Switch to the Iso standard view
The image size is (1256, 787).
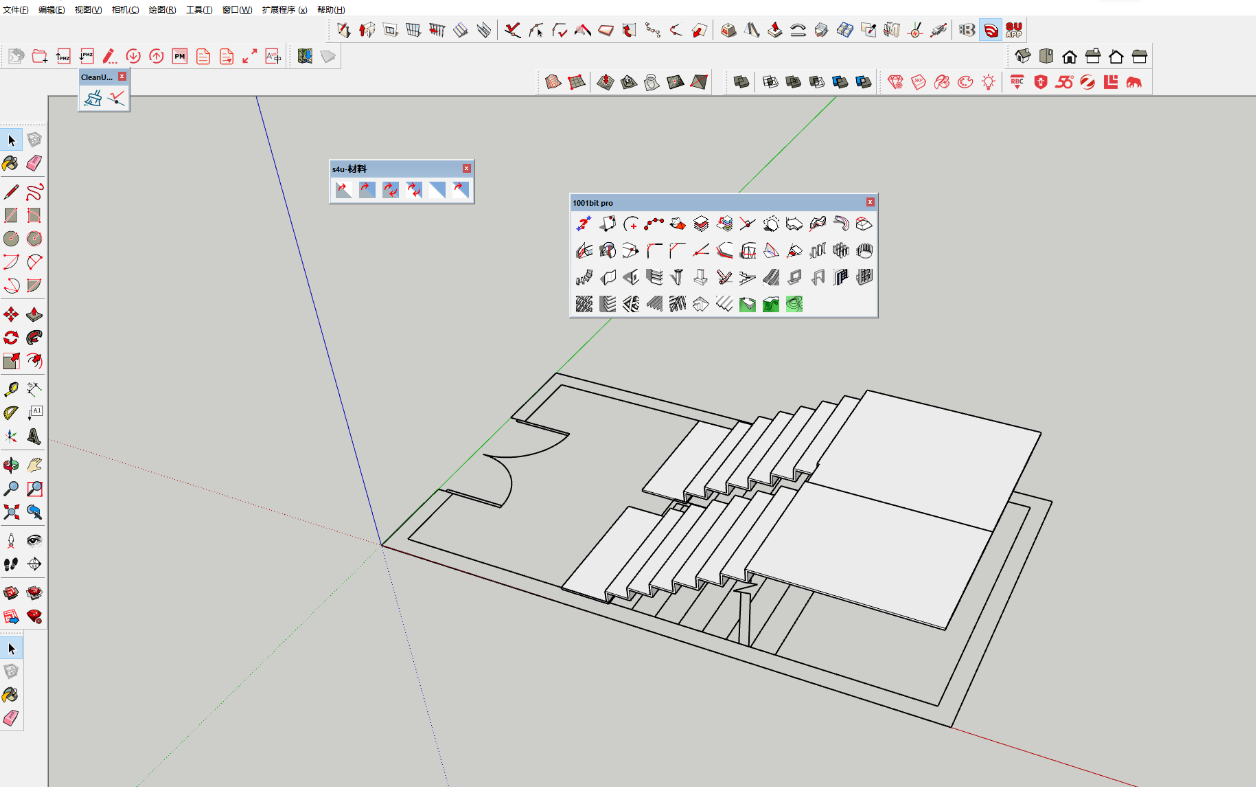click(1022, 56)
